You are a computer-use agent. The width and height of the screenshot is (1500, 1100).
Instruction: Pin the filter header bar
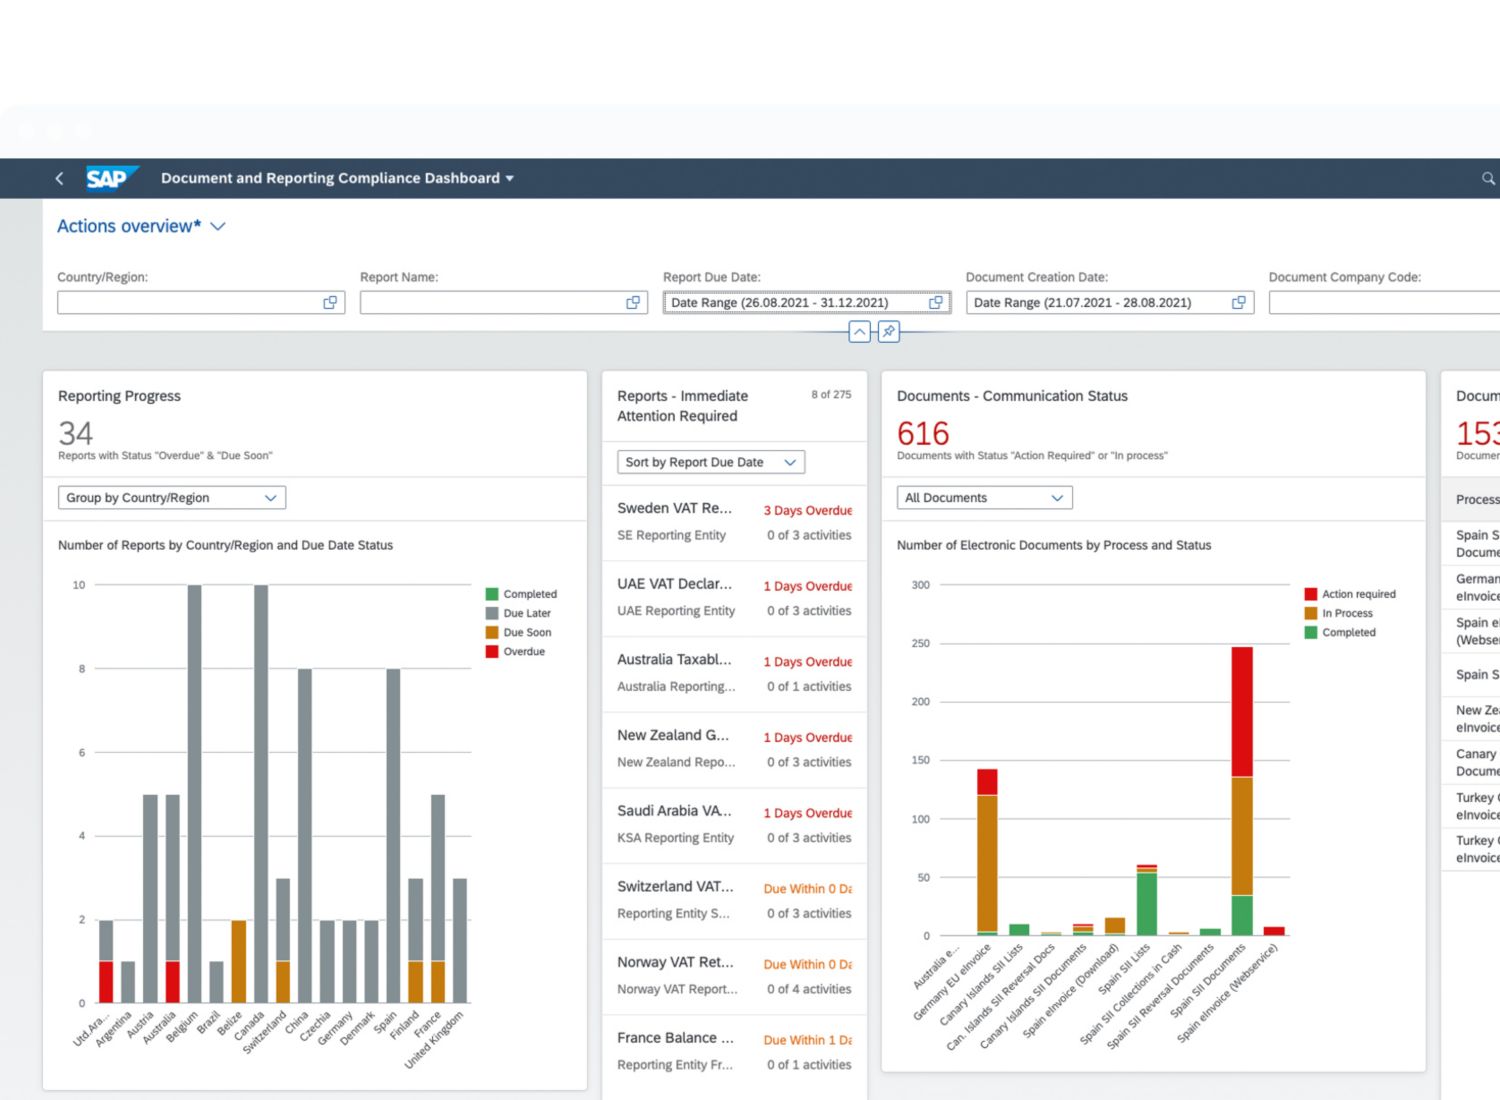[888, 332]
